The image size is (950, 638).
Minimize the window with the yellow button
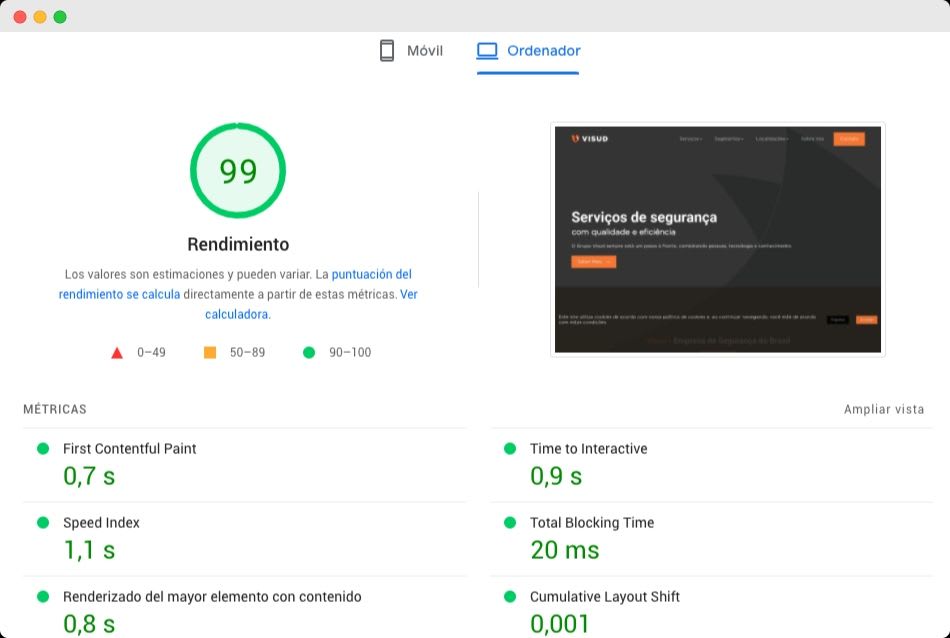(40, 17)
